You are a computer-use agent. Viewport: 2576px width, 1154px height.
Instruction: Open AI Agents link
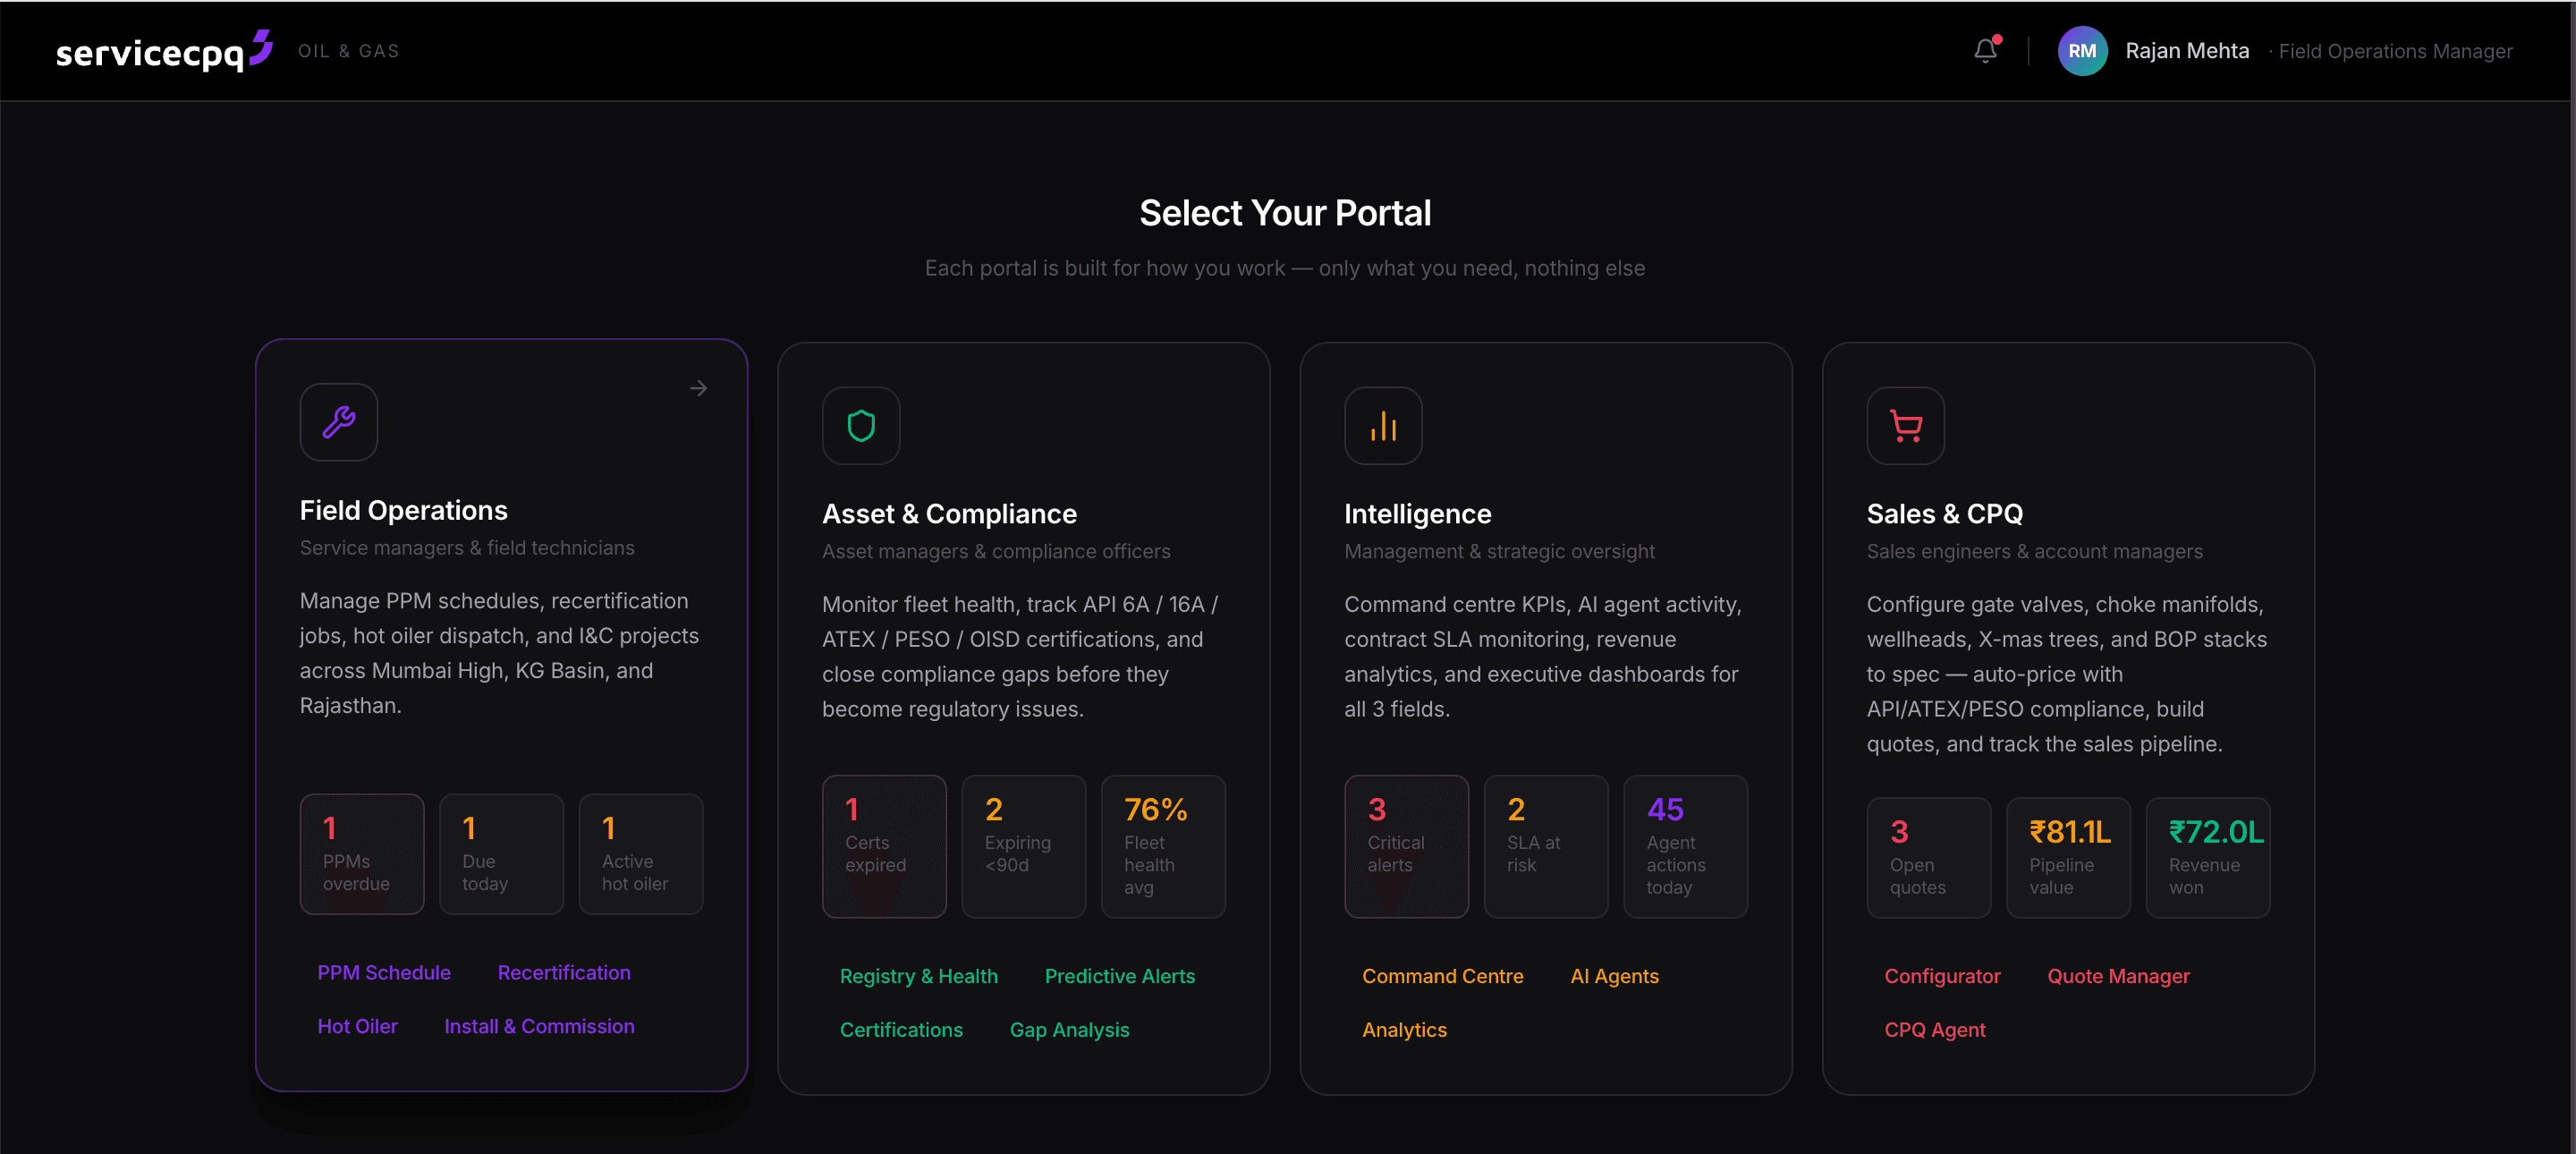click(1614, 976)
